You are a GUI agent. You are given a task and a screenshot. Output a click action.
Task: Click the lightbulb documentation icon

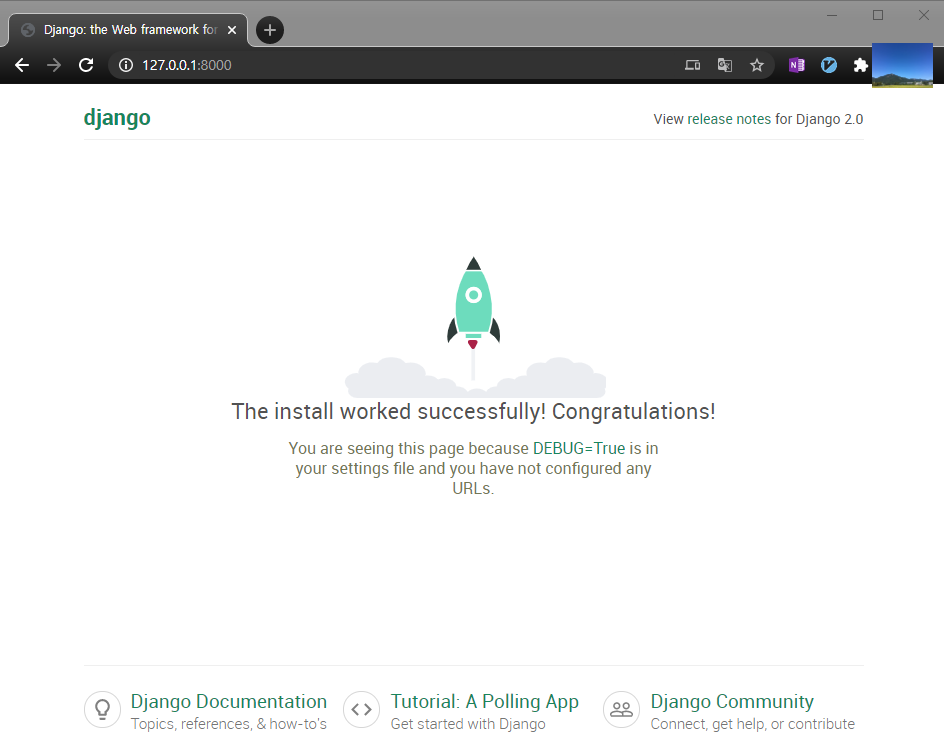[x=102, y=709]
